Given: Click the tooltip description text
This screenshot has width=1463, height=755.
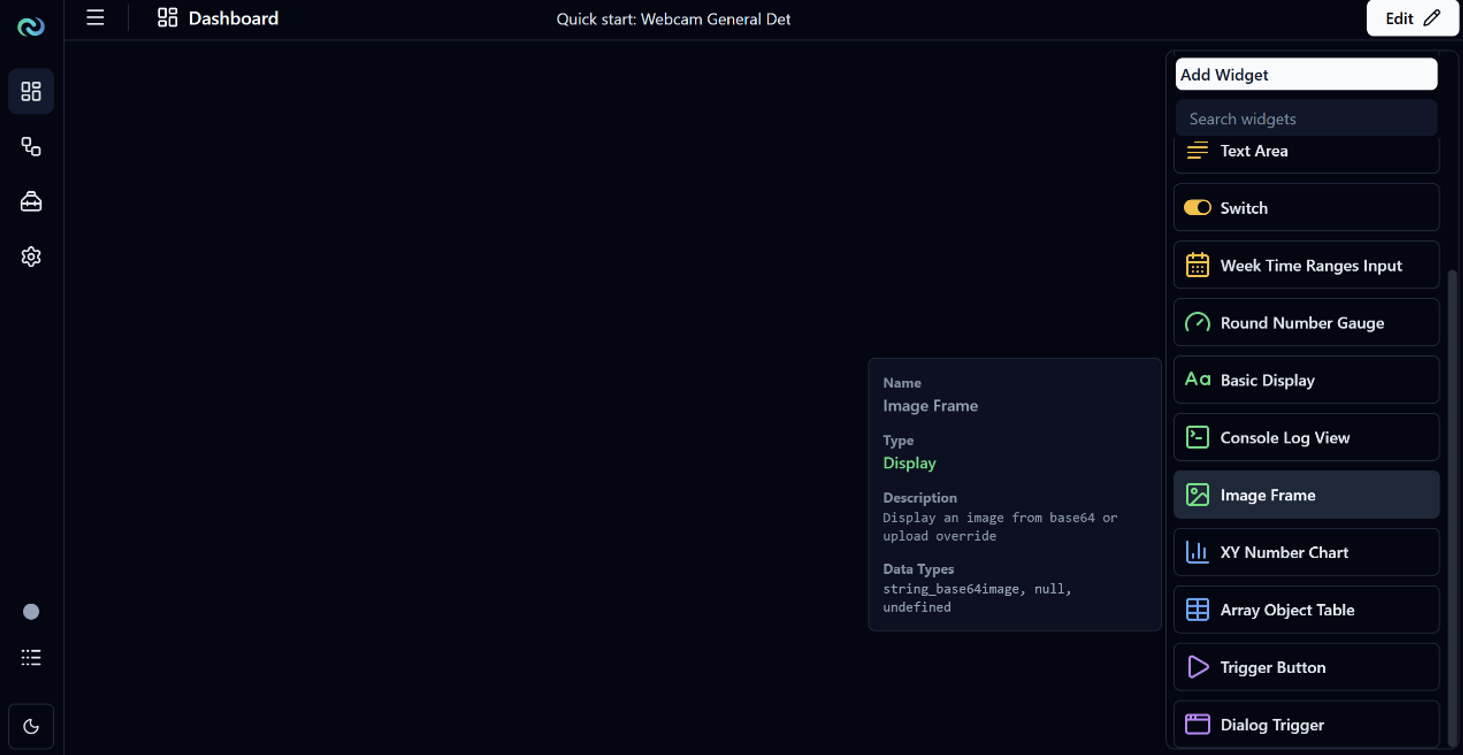Looking at the screenshot, I should click(x=1000, y=527).
